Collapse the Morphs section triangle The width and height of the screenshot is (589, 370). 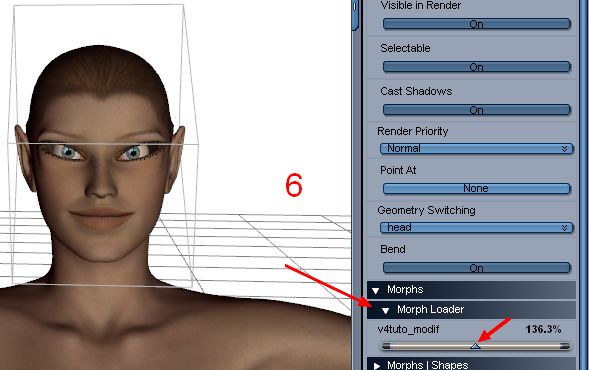[x=376, y=290]
